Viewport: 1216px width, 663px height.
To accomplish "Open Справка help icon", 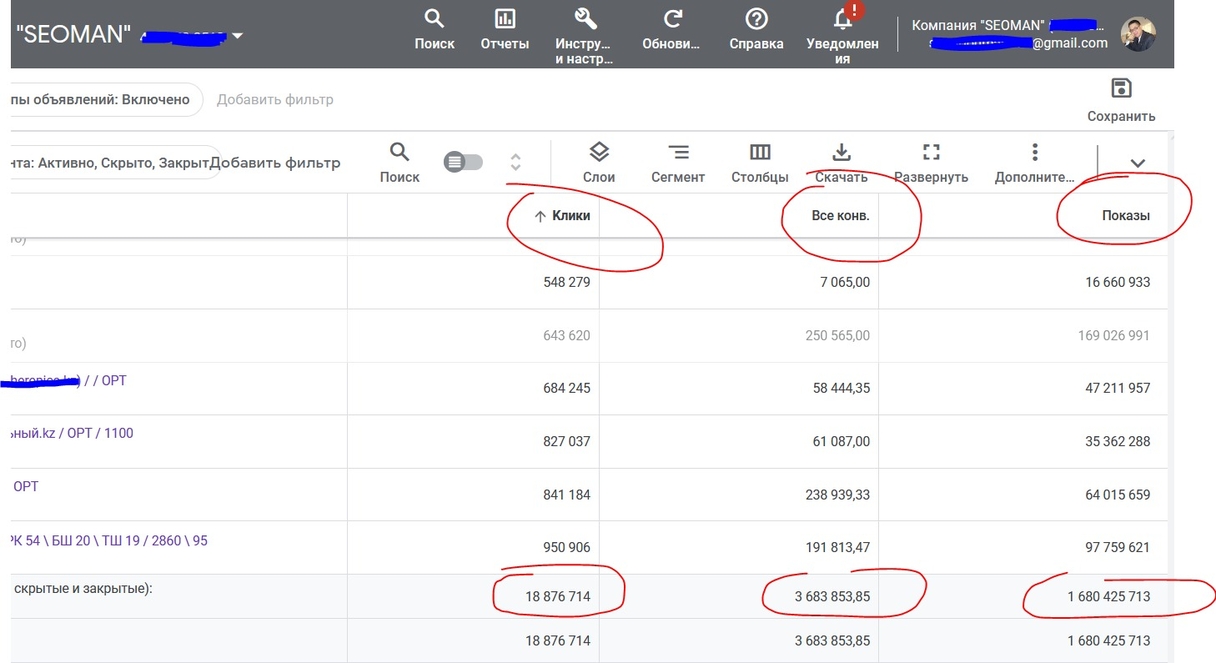I will click(756, 19).
